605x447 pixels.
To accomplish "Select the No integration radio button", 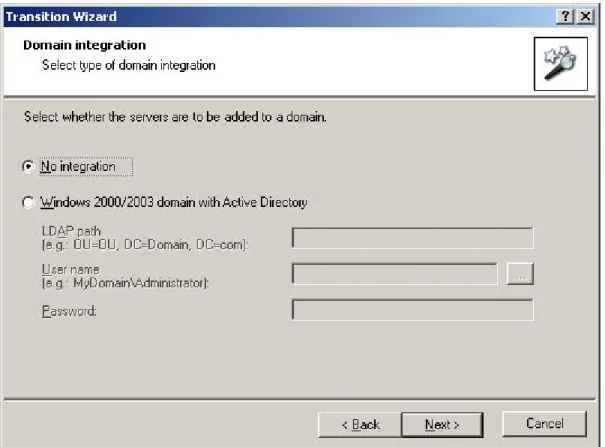I will 28,167.
